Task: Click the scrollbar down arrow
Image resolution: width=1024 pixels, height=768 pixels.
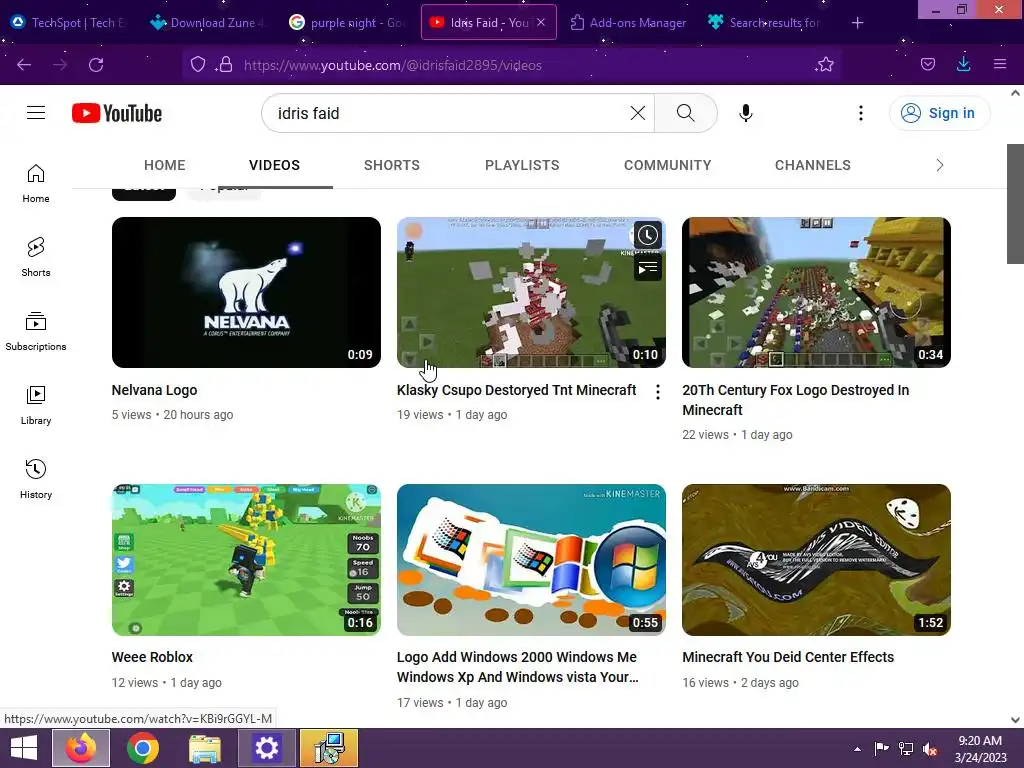Action: (x=1015, y=720)
